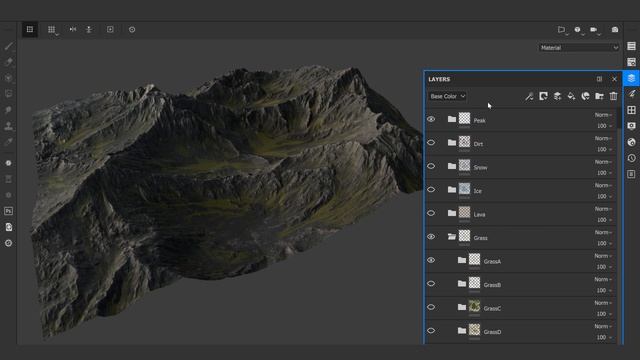Hide the Snow layer folder
The image size is (640, 360).
431,166
